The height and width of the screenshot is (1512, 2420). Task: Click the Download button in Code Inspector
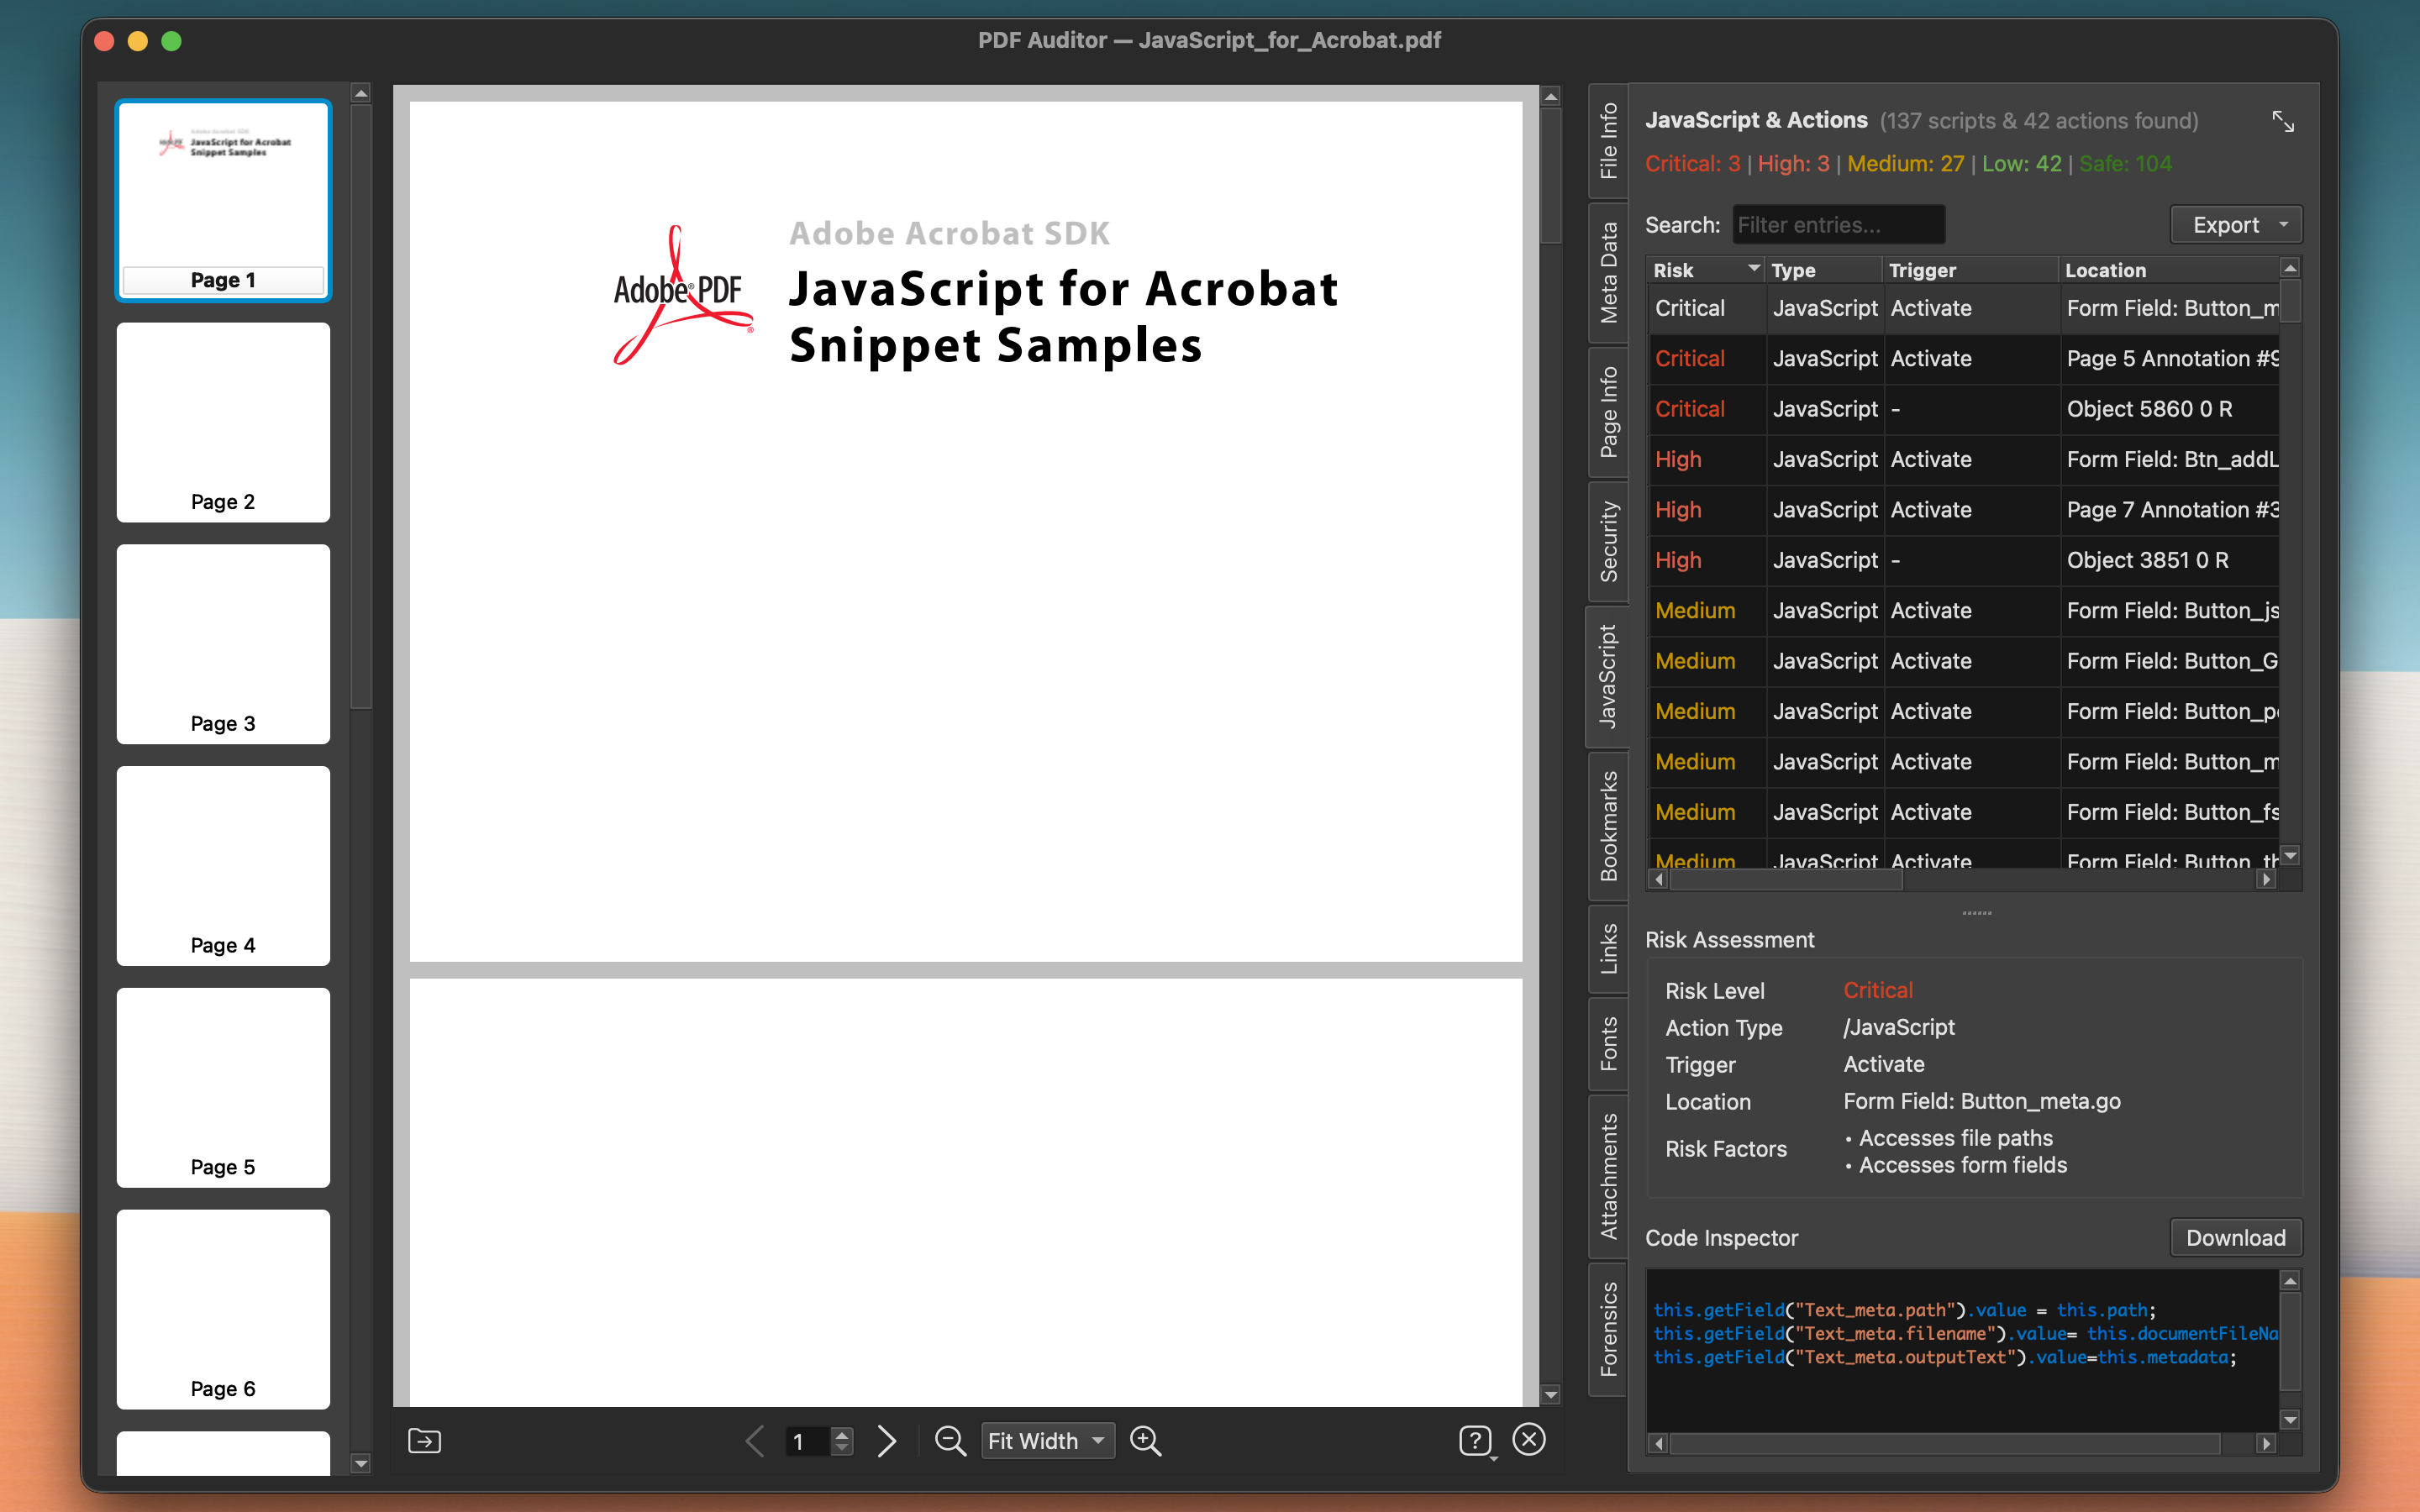point(2235,1237)
